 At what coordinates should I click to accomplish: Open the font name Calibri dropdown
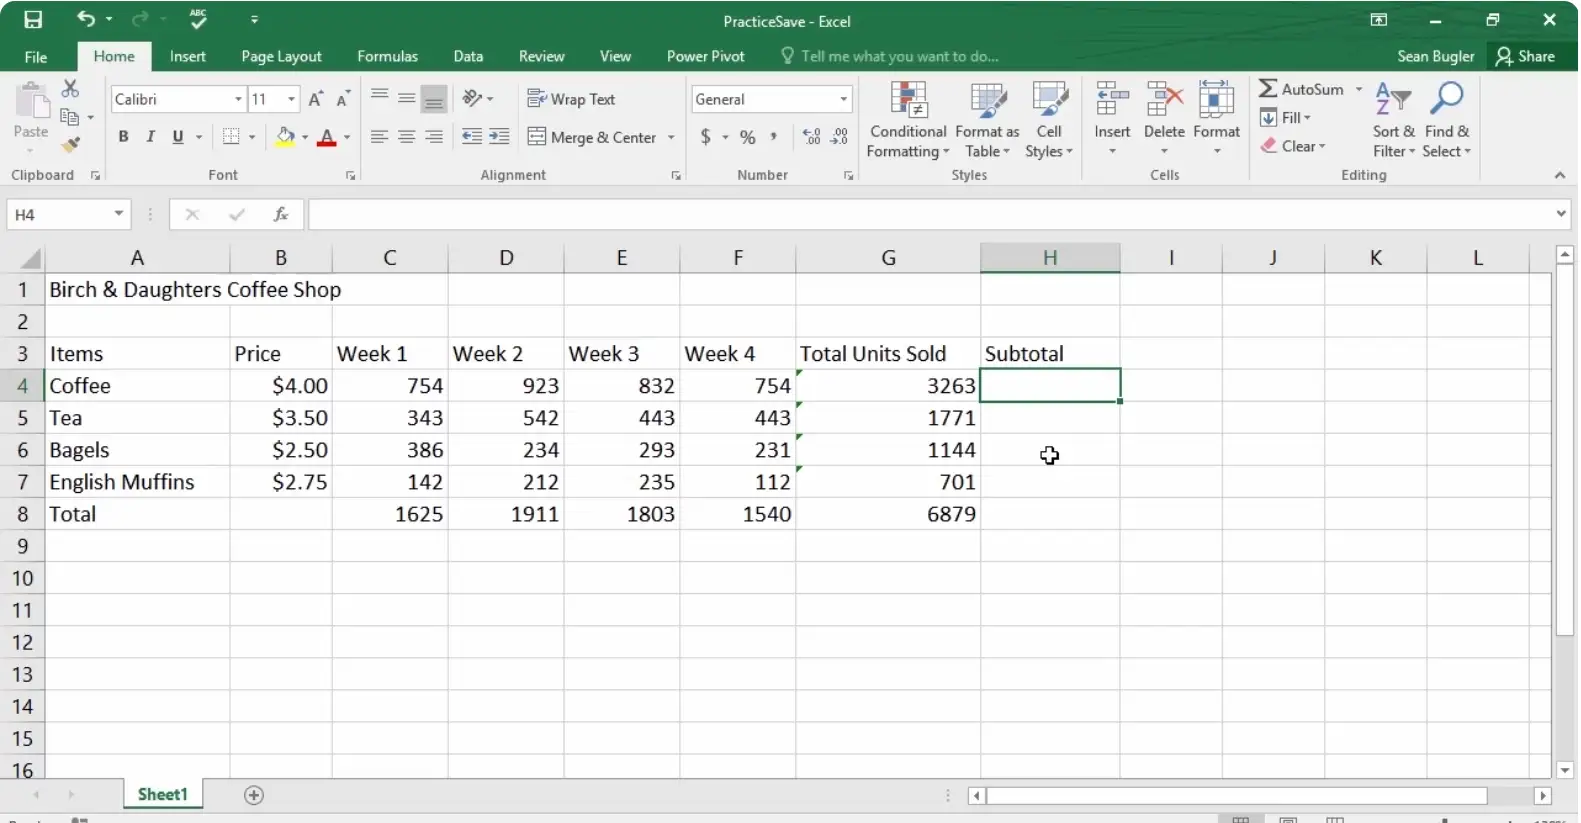[238, 99]
